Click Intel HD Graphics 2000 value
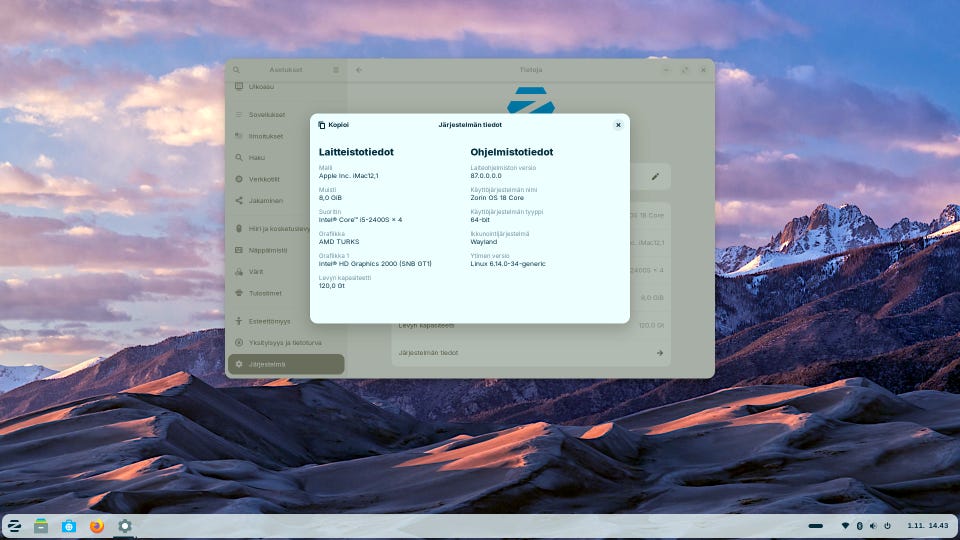The width and height of the screenshot is (960, 540). pyautogui.click(x=375, y=264)
